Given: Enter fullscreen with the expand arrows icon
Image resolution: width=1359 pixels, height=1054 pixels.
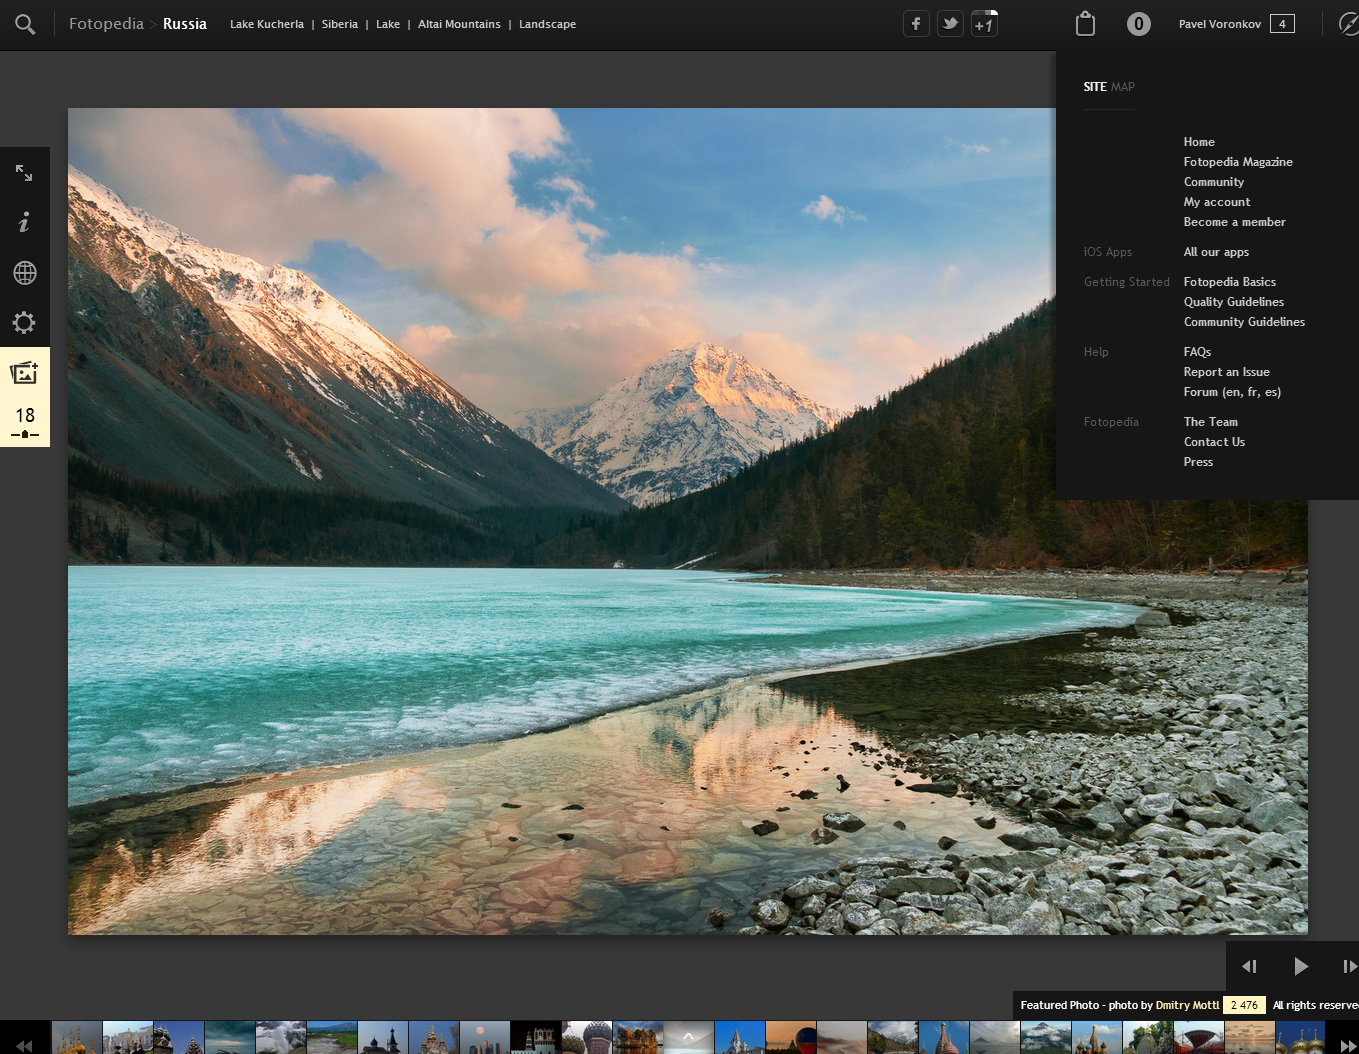Looking at the screenshot, I should (24, 173).
